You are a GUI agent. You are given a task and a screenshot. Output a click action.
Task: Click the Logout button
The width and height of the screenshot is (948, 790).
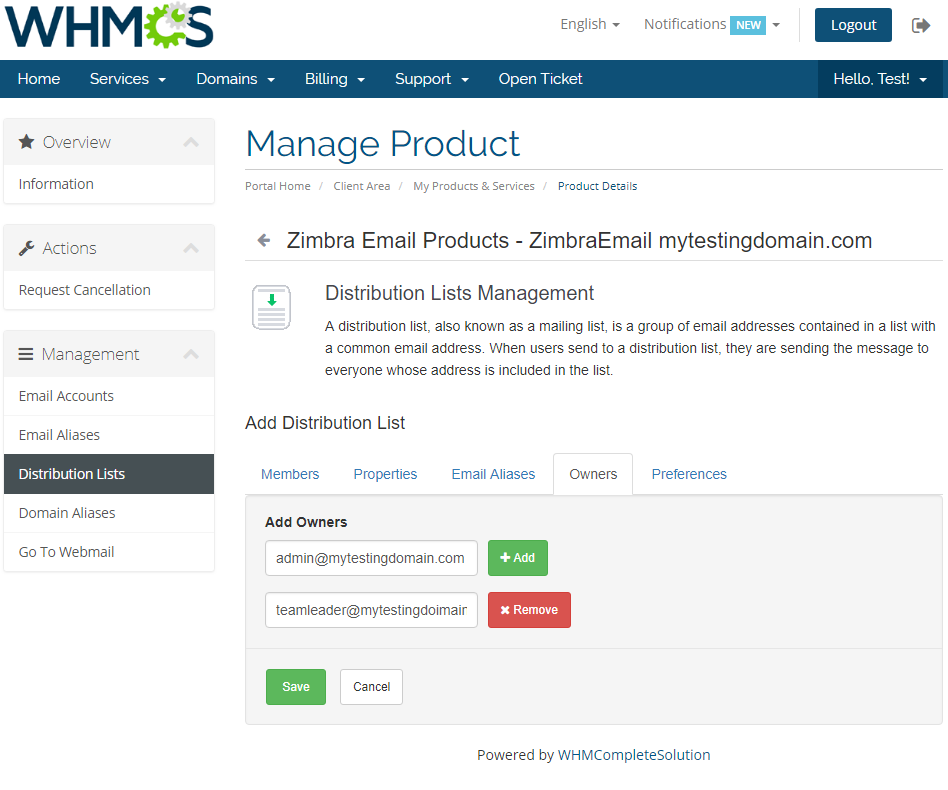point(853,25)
